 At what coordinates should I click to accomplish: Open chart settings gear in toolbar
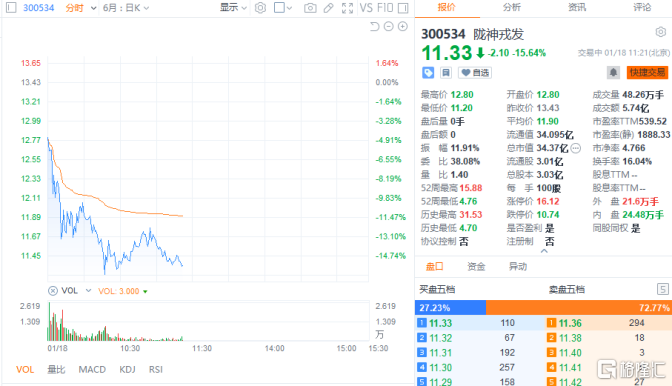click(x=260, y=8)
